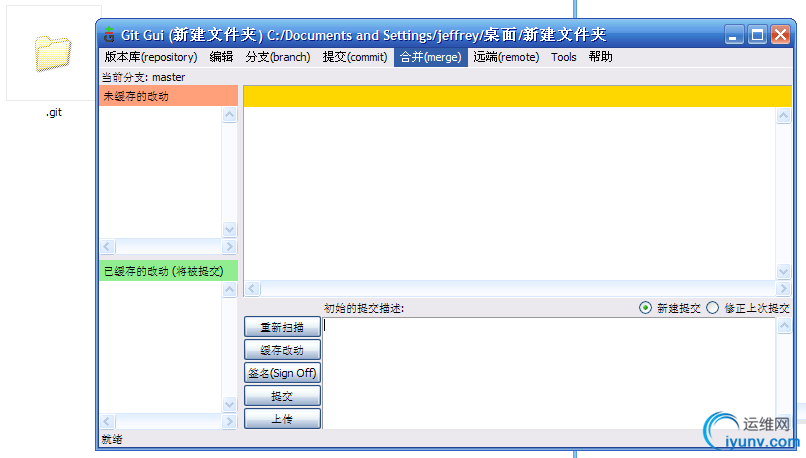Click up arrow of commit message scrollbar
Image resolution: width=806 pixels, height=458 pixels.
click(x=784, y=325)
